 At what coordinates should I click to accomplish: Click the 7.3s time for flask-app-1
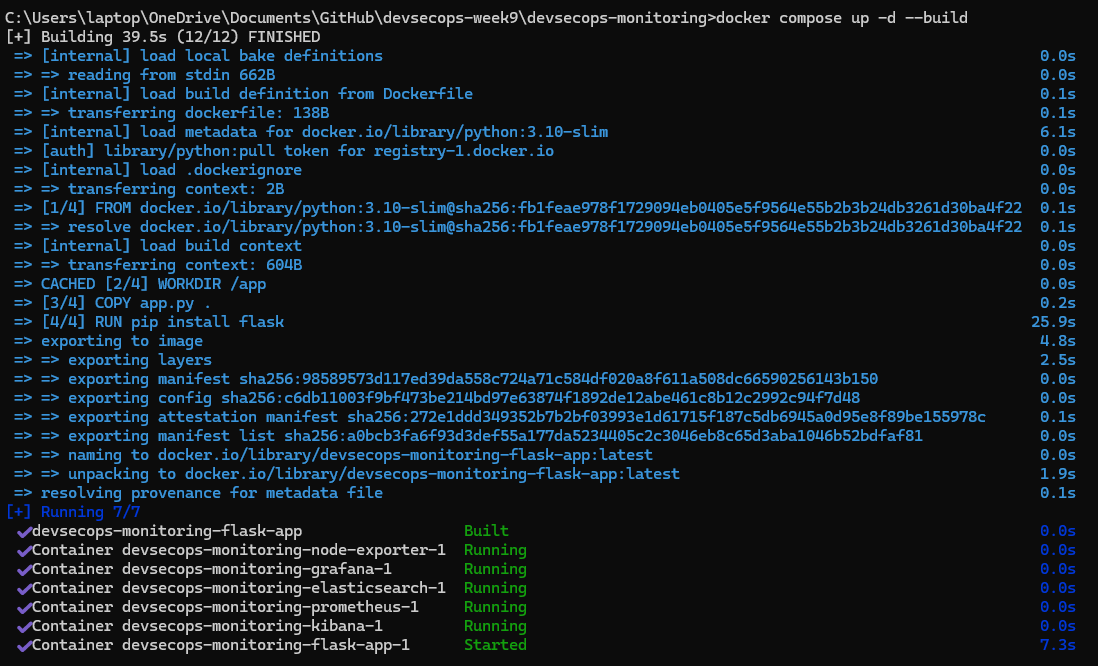(1058, 645)
